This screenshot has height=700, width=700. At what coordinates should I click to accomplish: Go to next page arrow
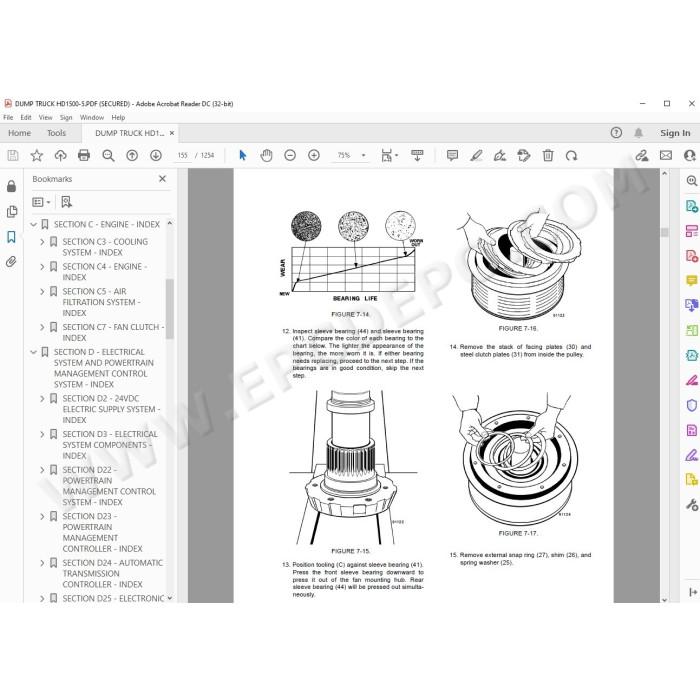pos(156,155)
